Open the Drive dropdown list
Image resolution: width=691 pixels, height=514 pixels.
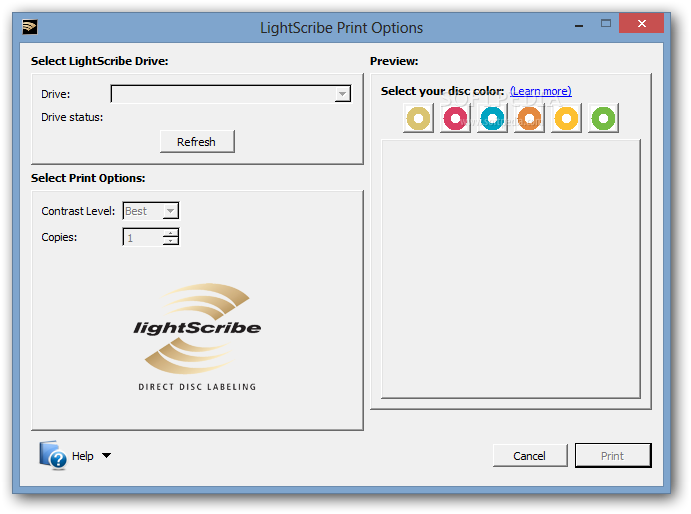(342, 94)
